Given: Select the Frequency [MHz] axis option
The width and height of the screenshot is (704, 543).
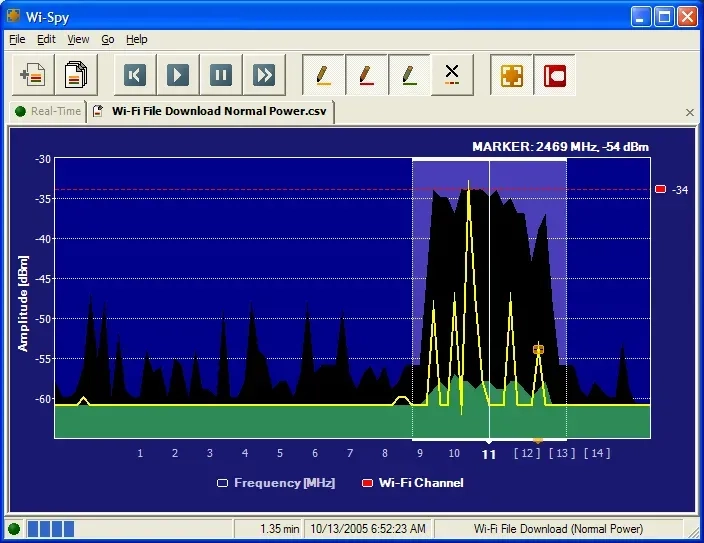Looking at the screenshot, I should [276, 483].
